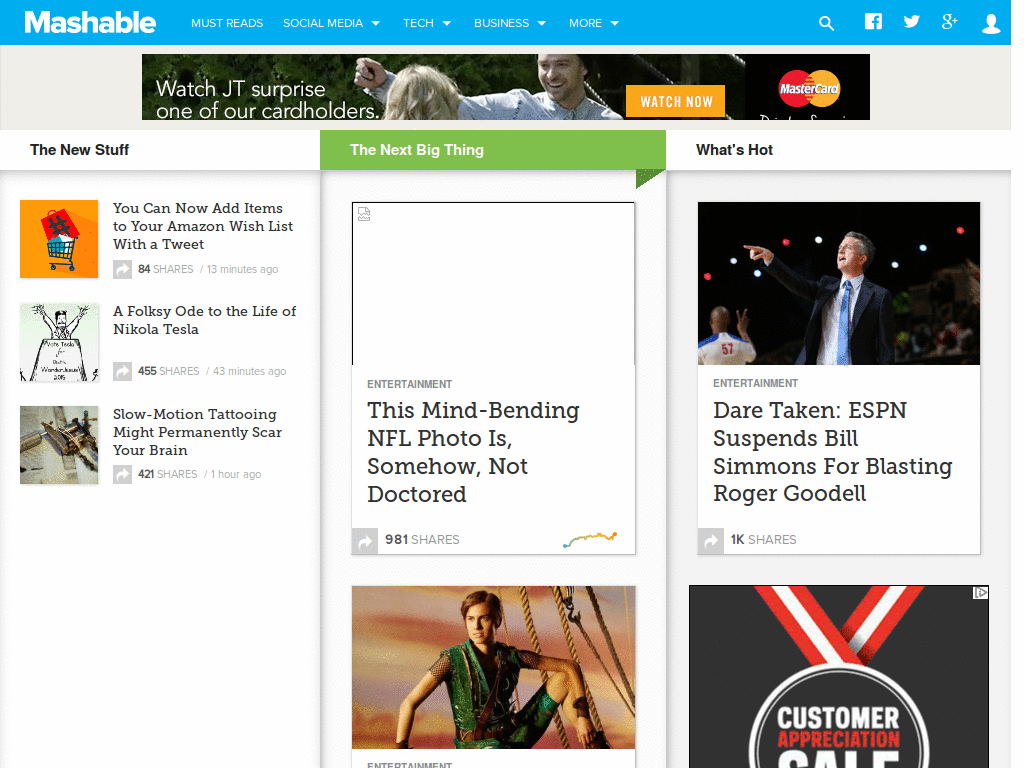
Task: Click '1 hour ago' timestamp
Action: (236, 474)
